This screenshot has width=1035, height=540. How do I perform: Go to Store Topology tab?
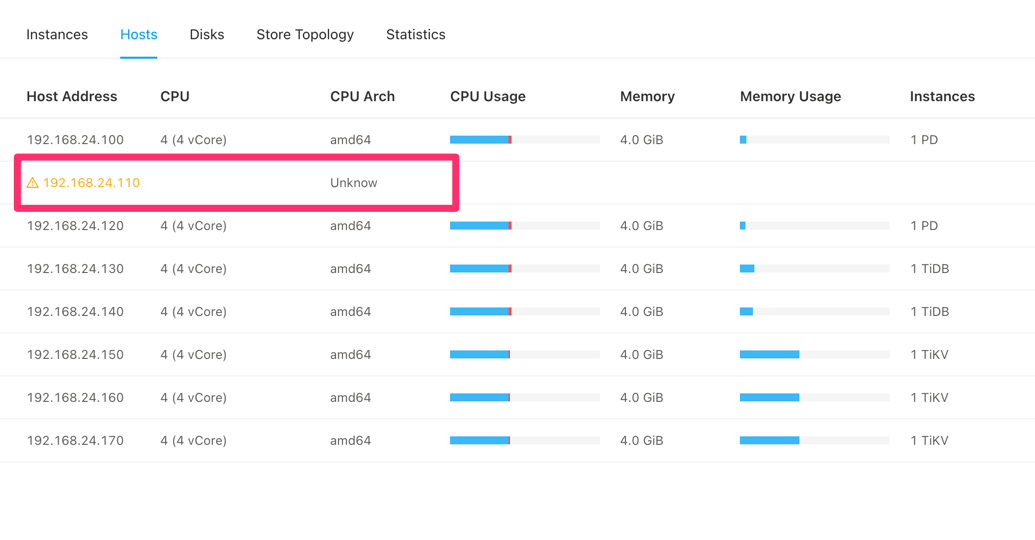(305, 34)
